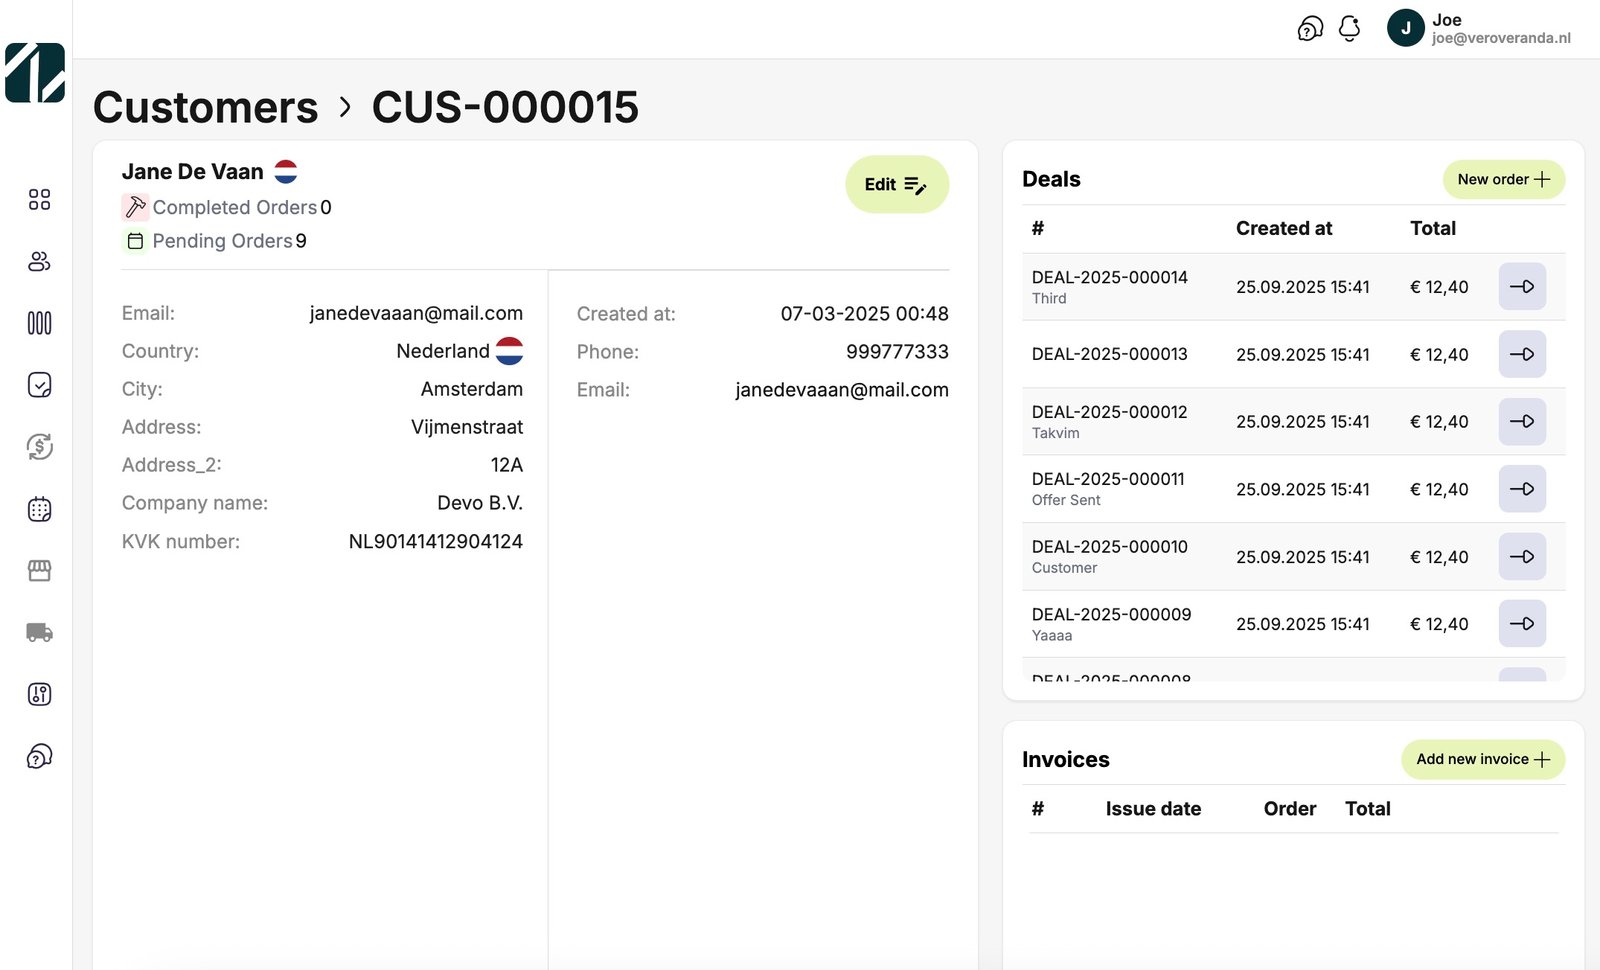
Task: Open the settings sliders sidebar icon
Action: click(x=39, y=694)
